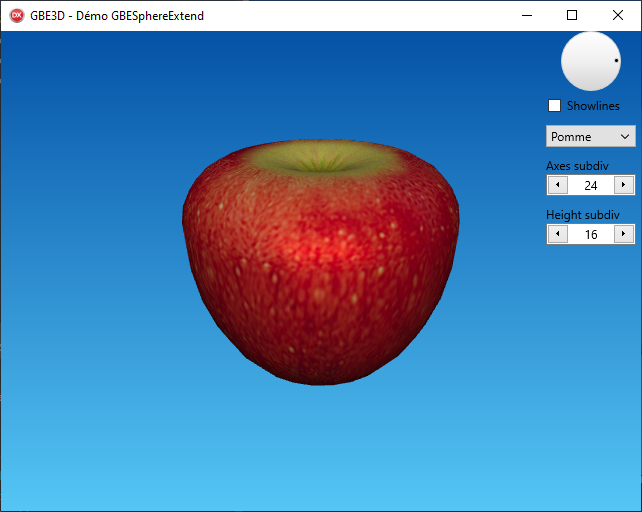Click the round rotation dial knob
The image size is (642, 512).
[590, 62]
